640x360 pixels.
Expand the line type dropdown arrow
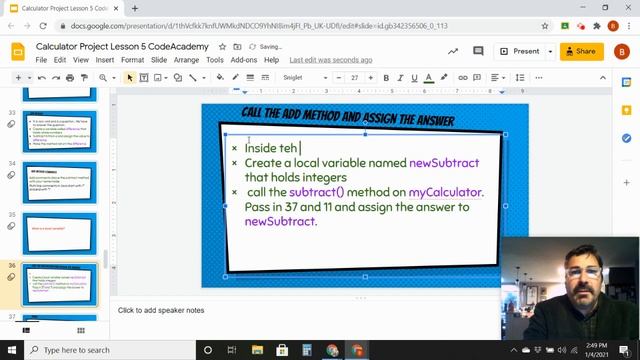(x=204, y=78)
